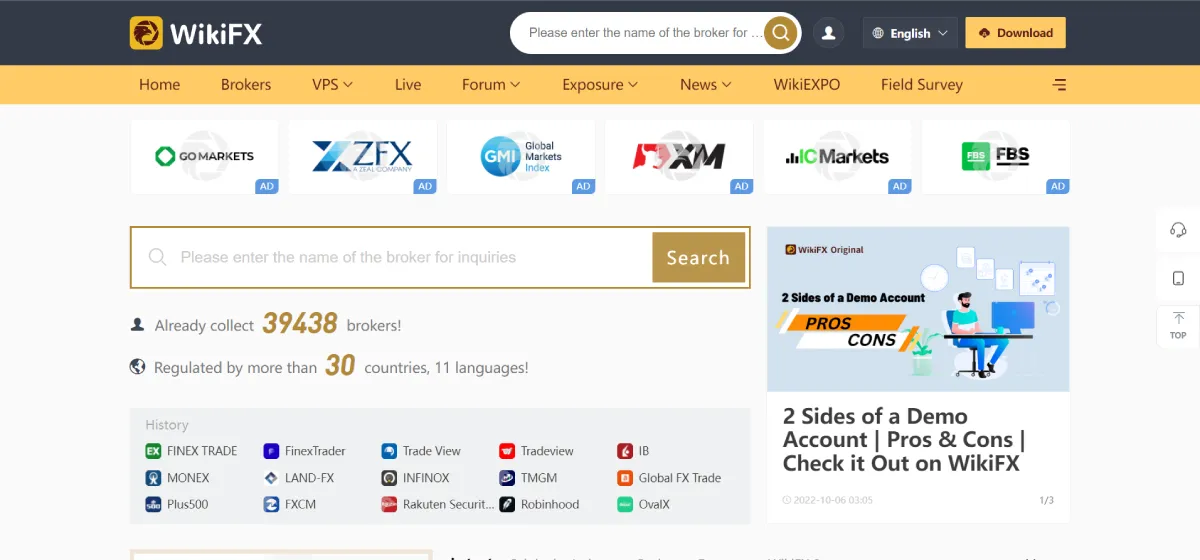This screenshot has height=560, width=1200.
Task: Open the Demo Account Pros Cons thumbnail
Action: [918, 309]
